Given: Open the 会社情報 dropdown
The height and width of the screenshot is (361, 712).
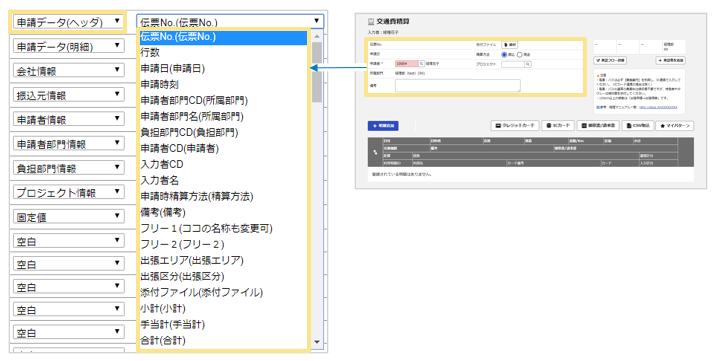Looking at the screenshot, I should tap(69, 70).
